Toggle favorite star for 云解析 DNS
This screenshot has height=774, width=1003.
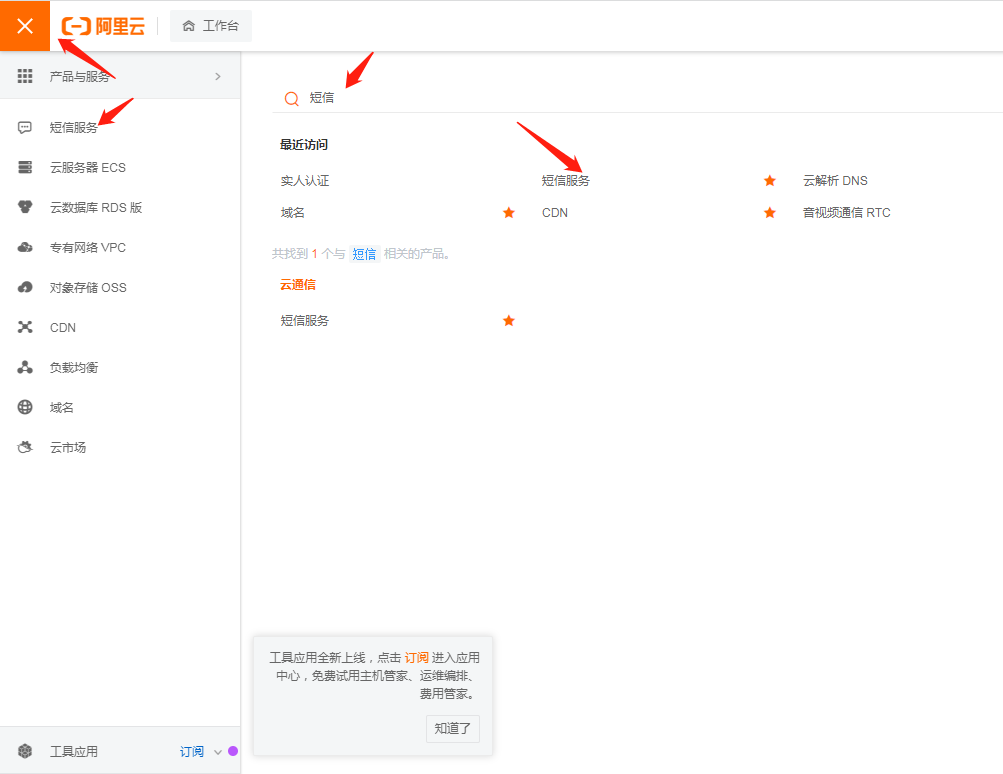click(x=770, y=180)
